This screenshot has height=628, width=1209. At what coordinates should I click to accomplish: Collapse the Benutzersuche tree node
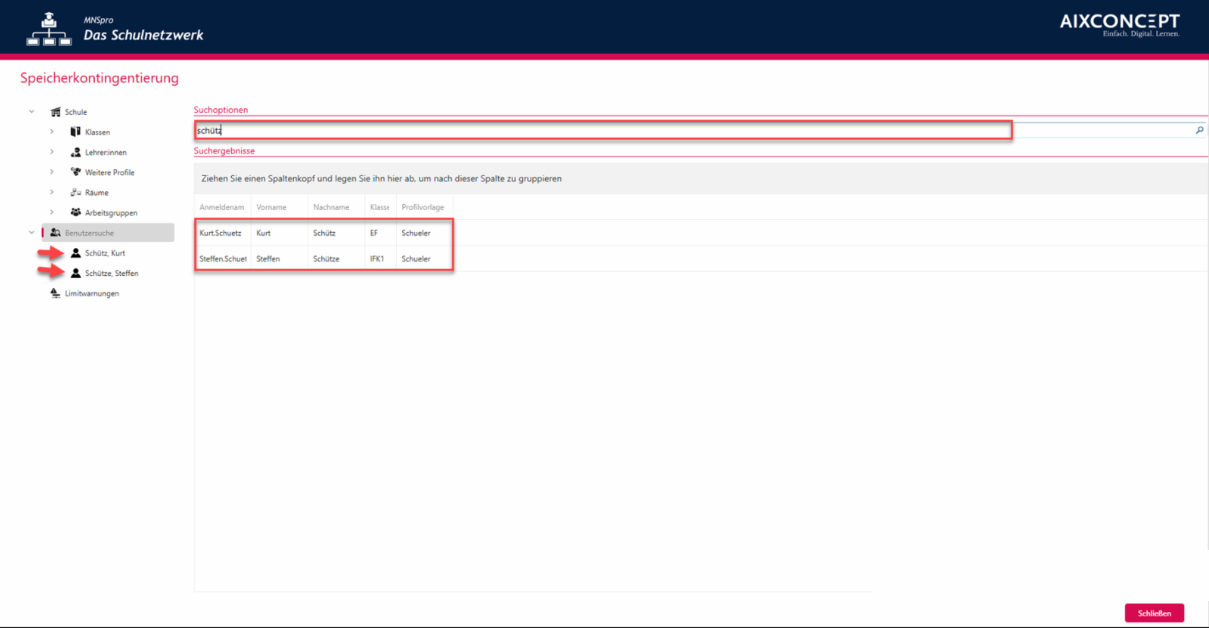tap(31, 232)
